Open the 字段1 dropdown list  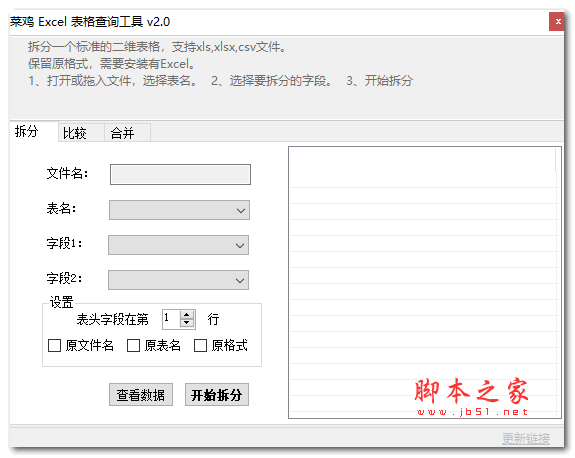coord(178,245)
